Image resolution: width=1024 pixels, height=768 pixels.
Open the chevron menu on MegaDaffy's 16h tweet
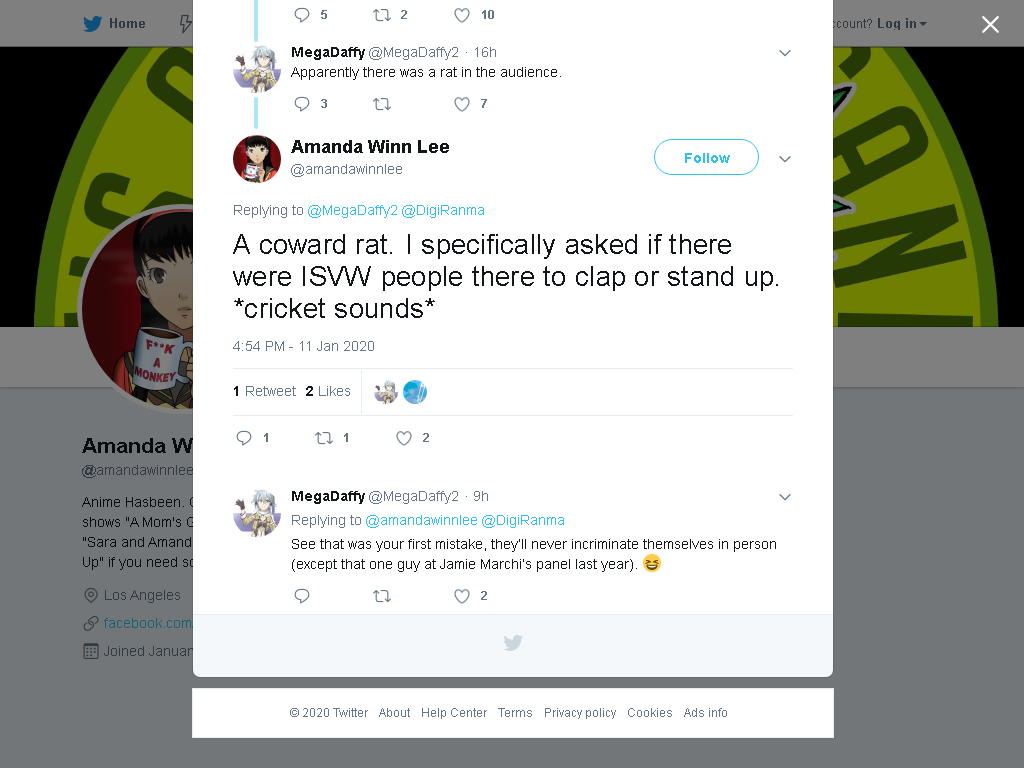coord(785,53)
